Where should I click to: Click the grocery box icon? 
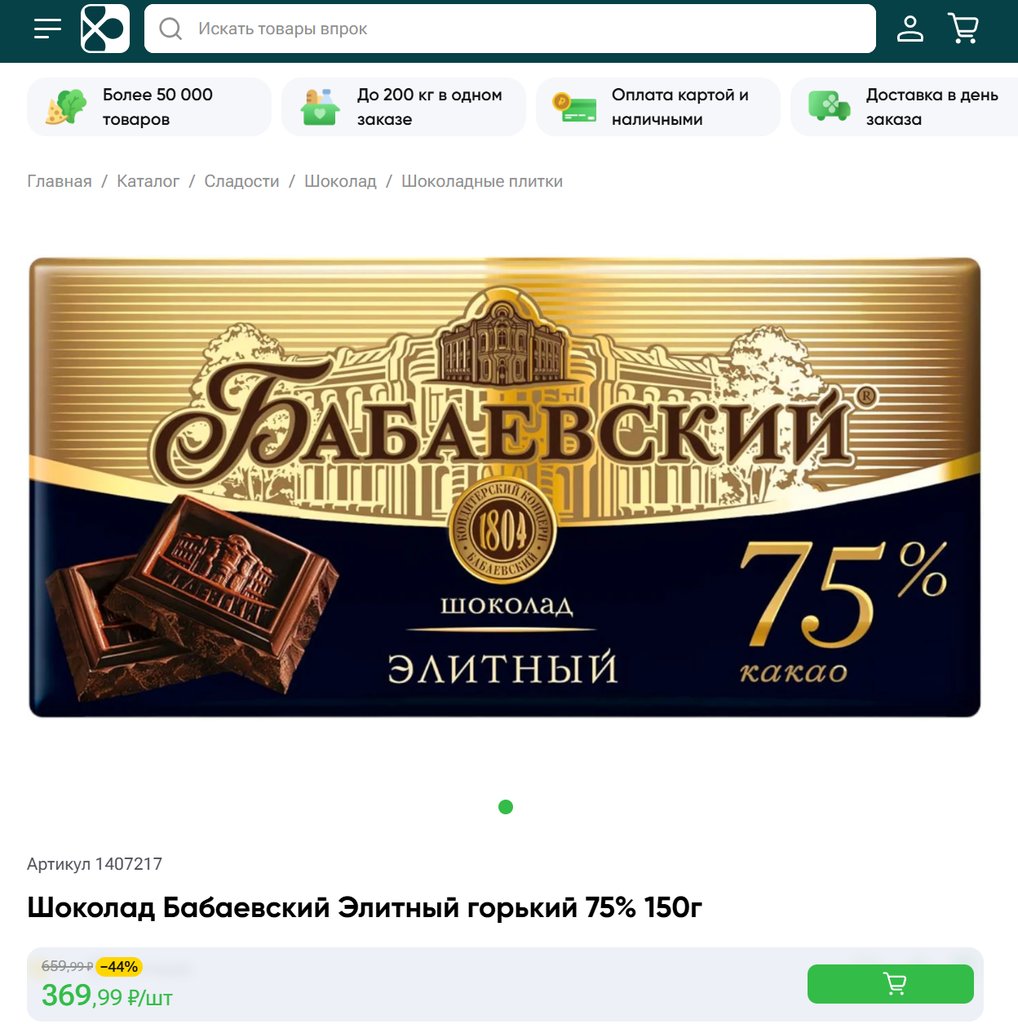click(320, 106)
